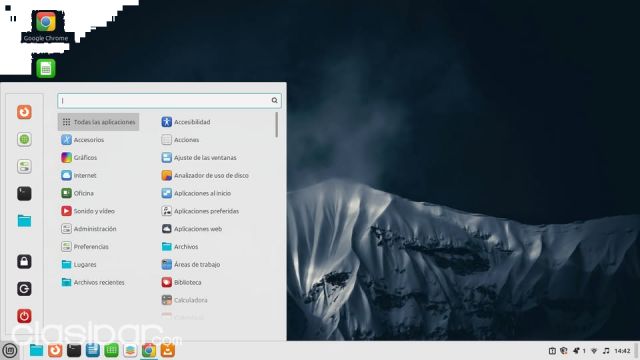This screenshot has height=360, width=640.
Task: Select the Todas las aplicaciones category
Action: click(x=98, y=122)
